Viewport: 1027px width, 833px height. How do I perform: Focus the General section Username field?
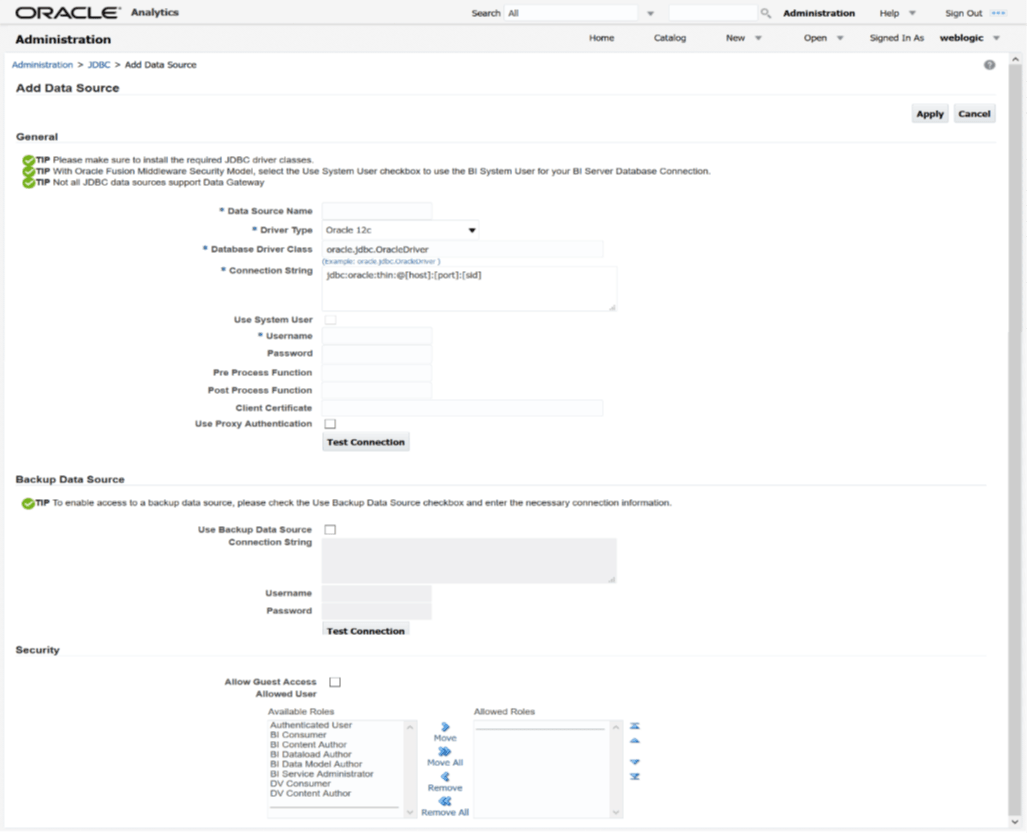click(377, 336)
